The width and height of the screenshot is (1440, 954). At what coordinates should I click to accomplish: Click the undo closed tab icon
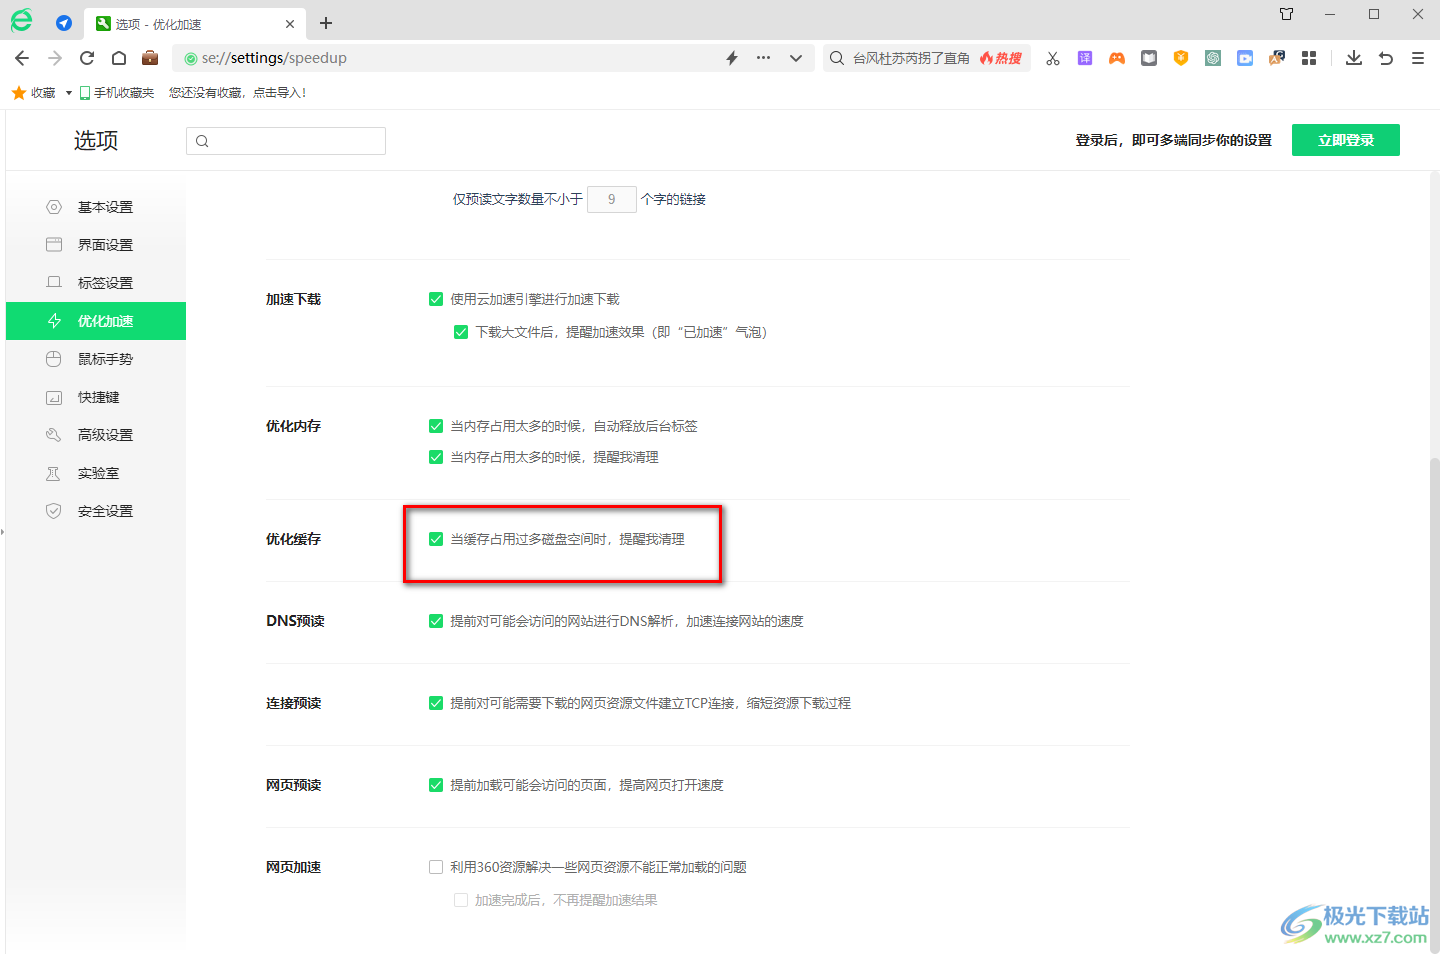click(1386, 58)
